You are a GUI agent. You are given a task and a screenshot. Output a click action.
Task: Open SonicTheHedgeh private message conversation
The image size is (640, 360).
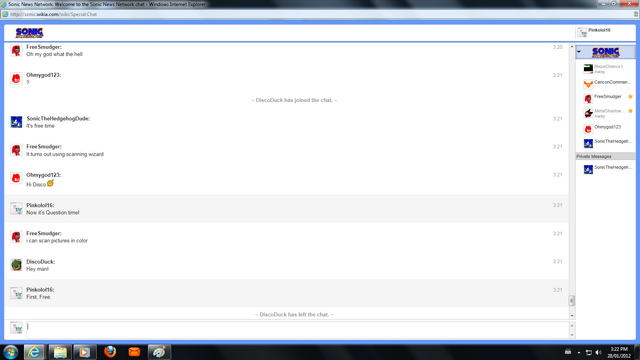coord(608,169)
